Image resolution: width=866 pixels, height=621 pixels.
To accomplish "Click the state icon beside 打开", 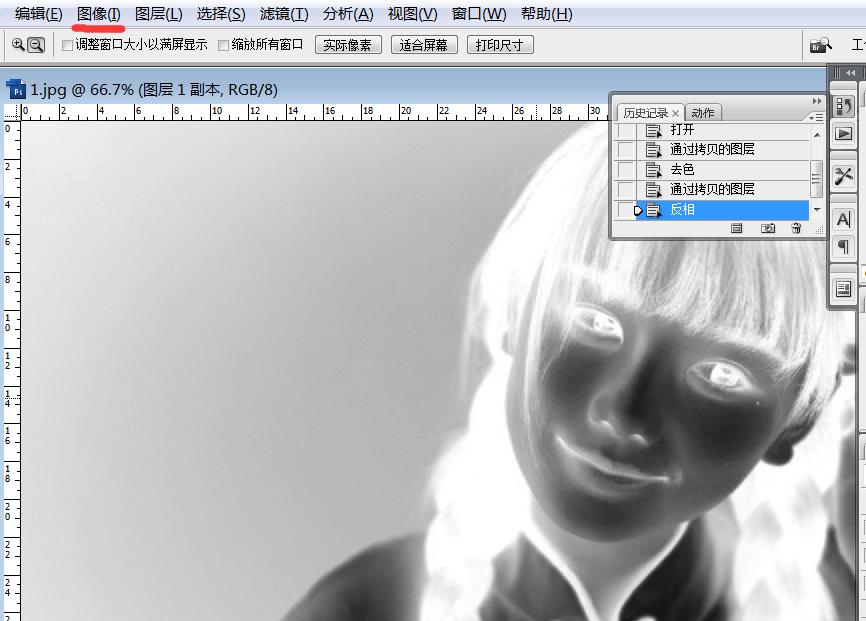I will pyautogui.click(x=653, y=130).
